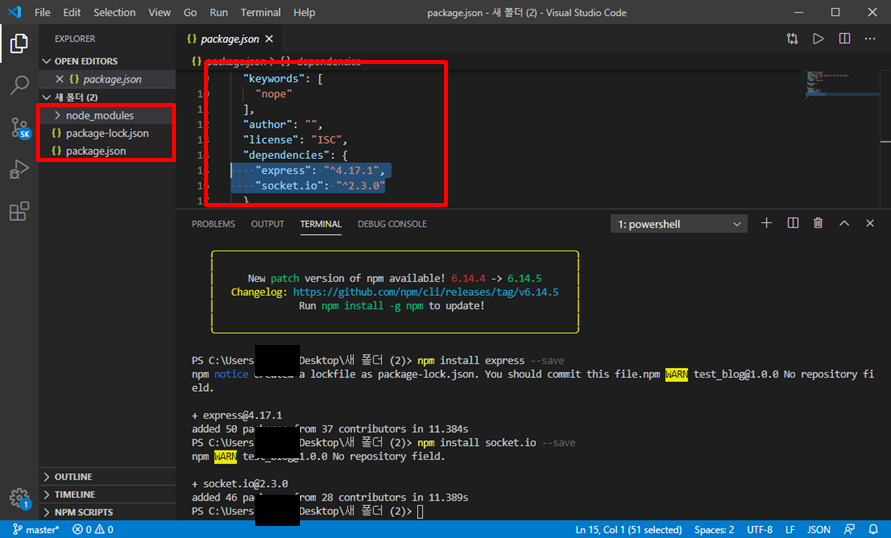891x538 pixels.
Task: Open the File menu
Action: tap(43, 12)
